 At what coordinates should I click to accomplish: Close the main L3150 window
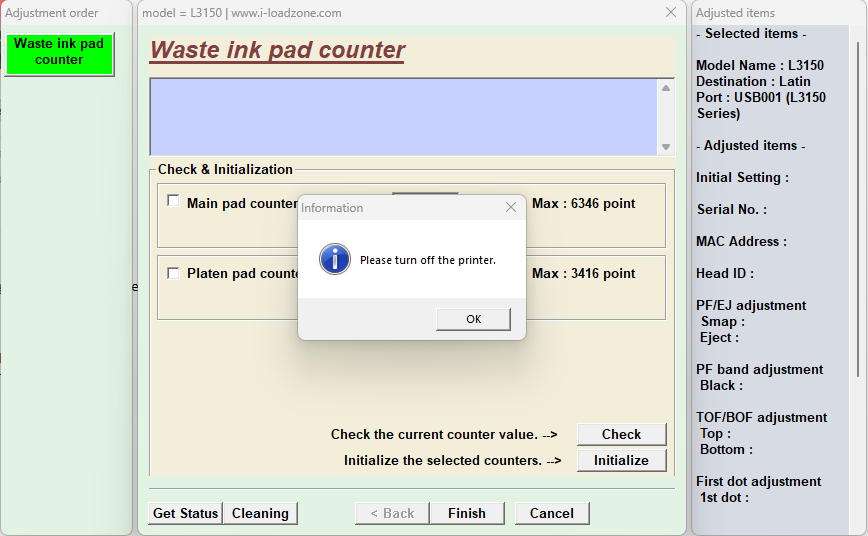670,13
